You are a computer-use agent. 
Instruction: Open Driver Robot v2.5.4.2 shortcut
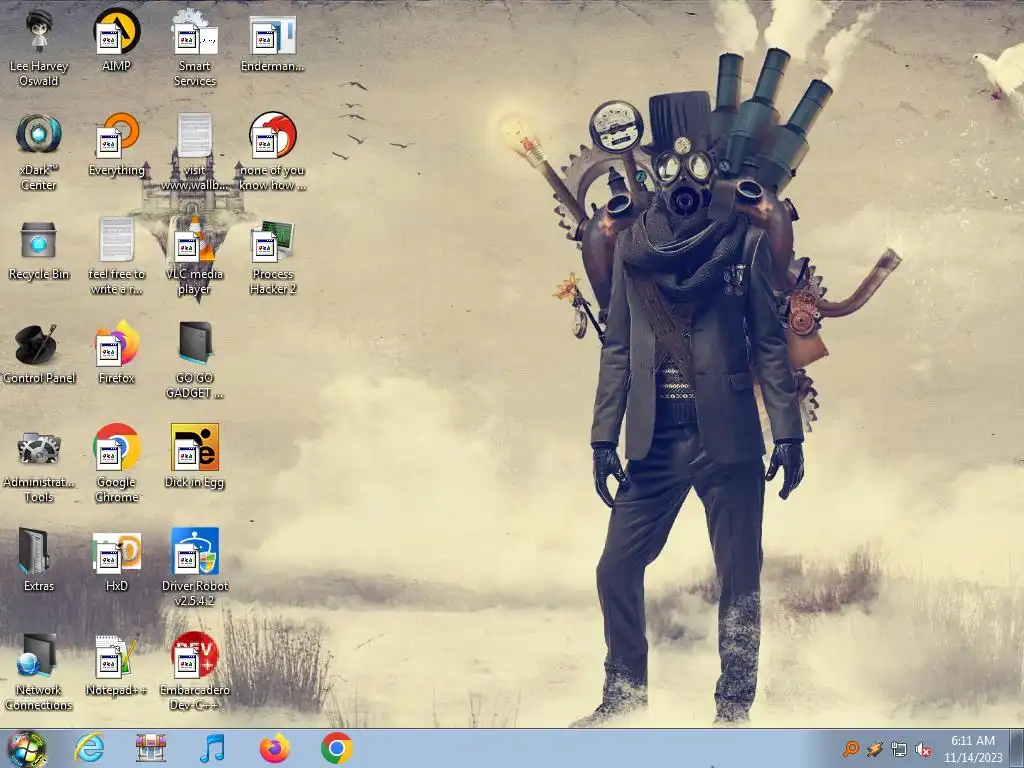coord(195,568)
